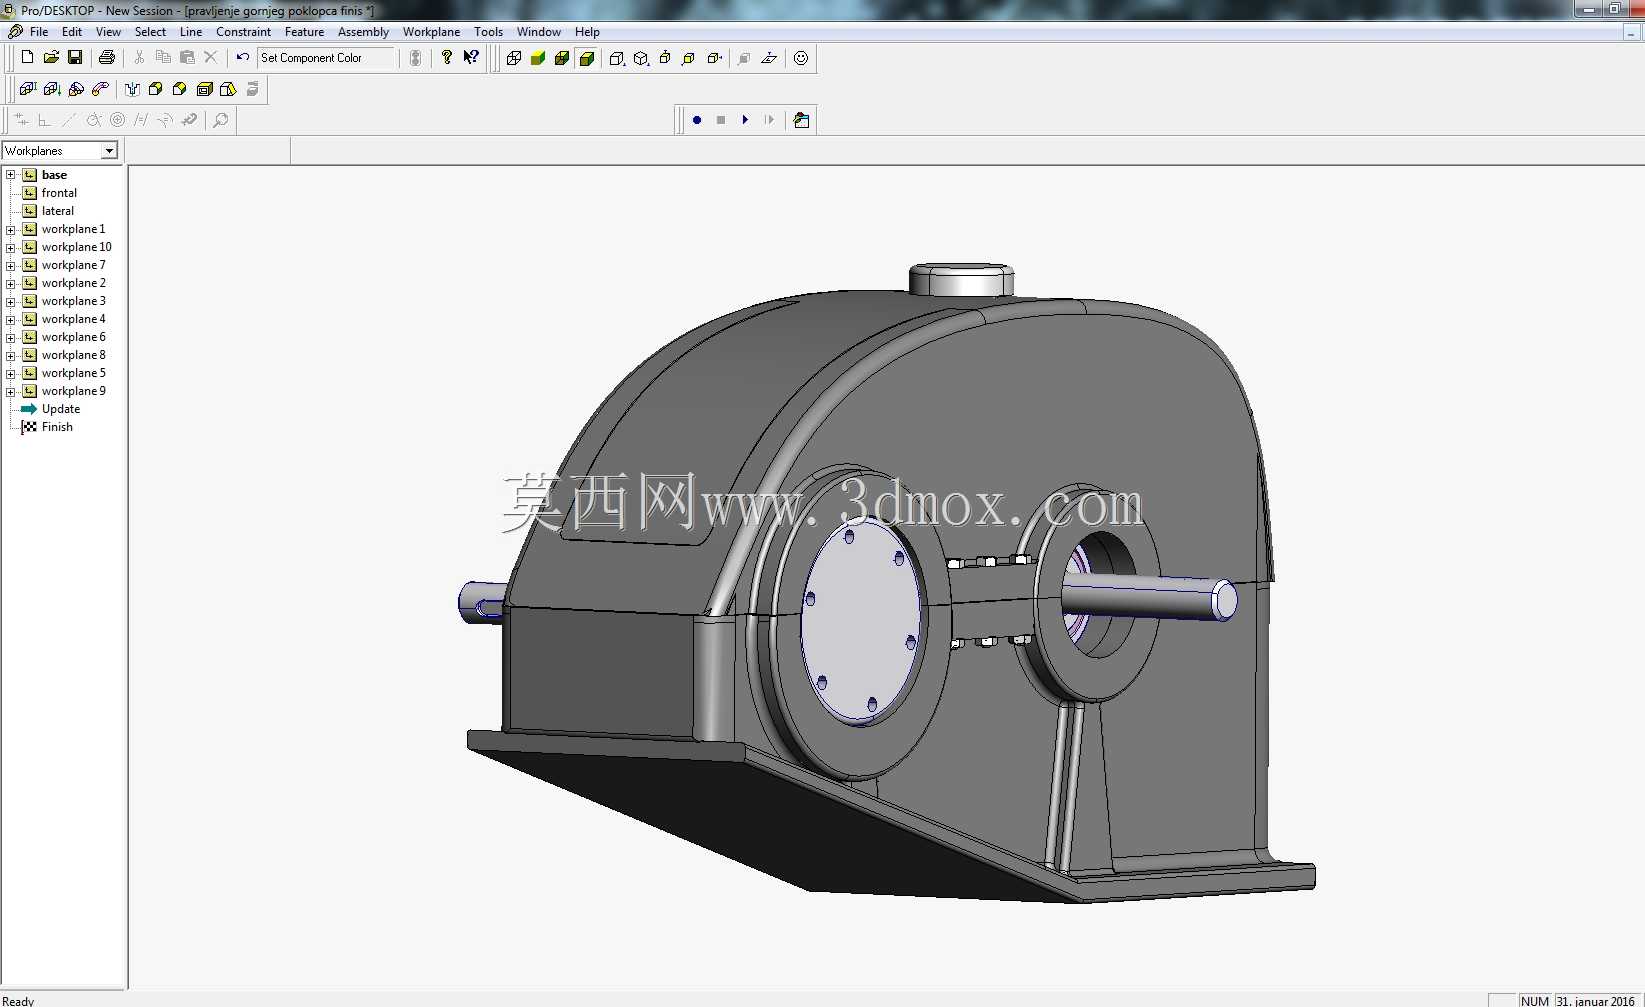Select the Project Profile feature tool

pos(52,89)
